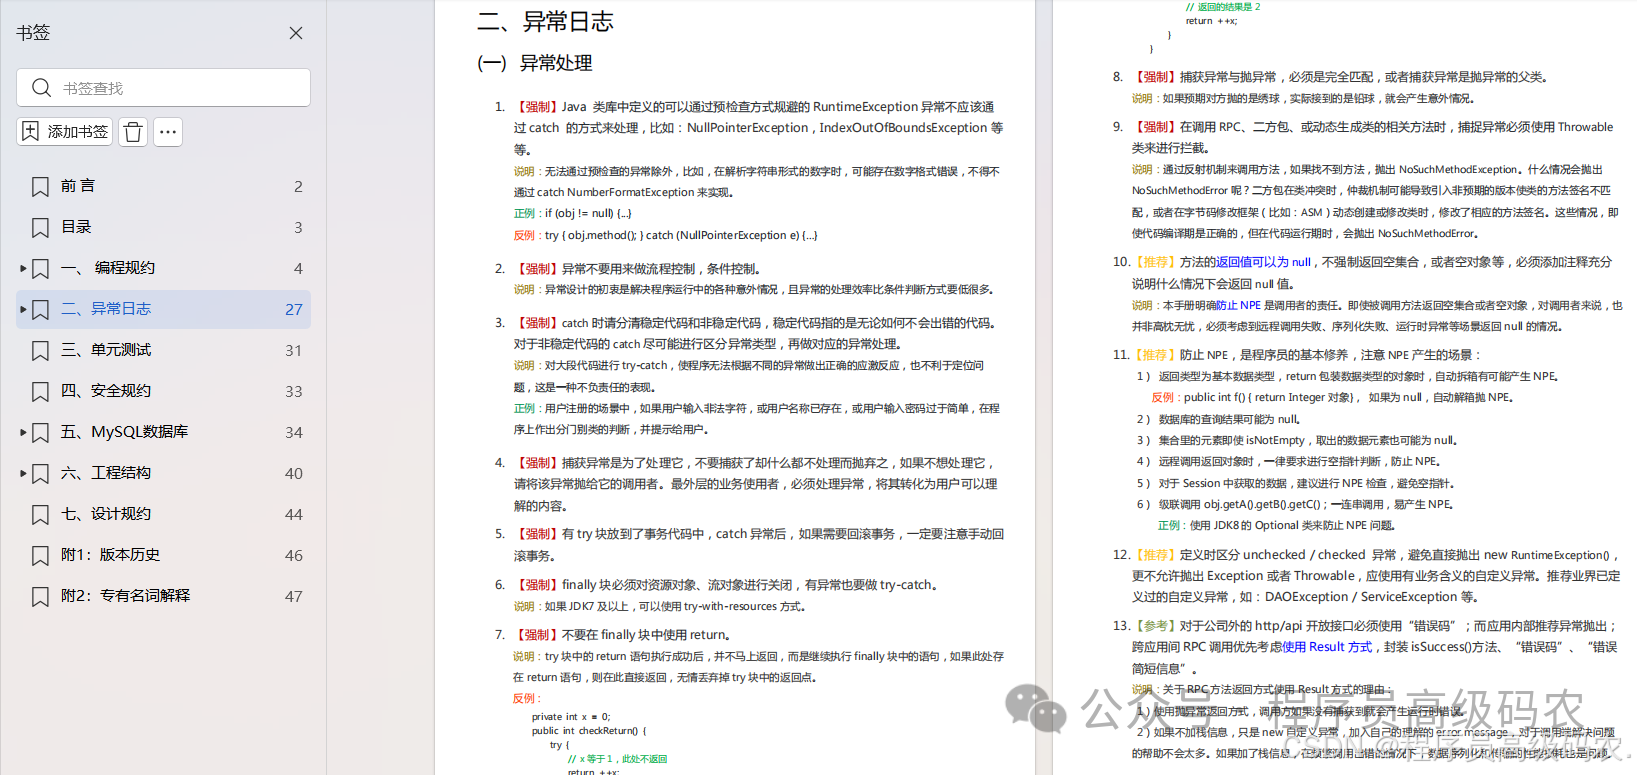Click the highlighted text 返回值可以为 null
The width and height of the screenshot is (1637, 775).
tap(1263, 262)
